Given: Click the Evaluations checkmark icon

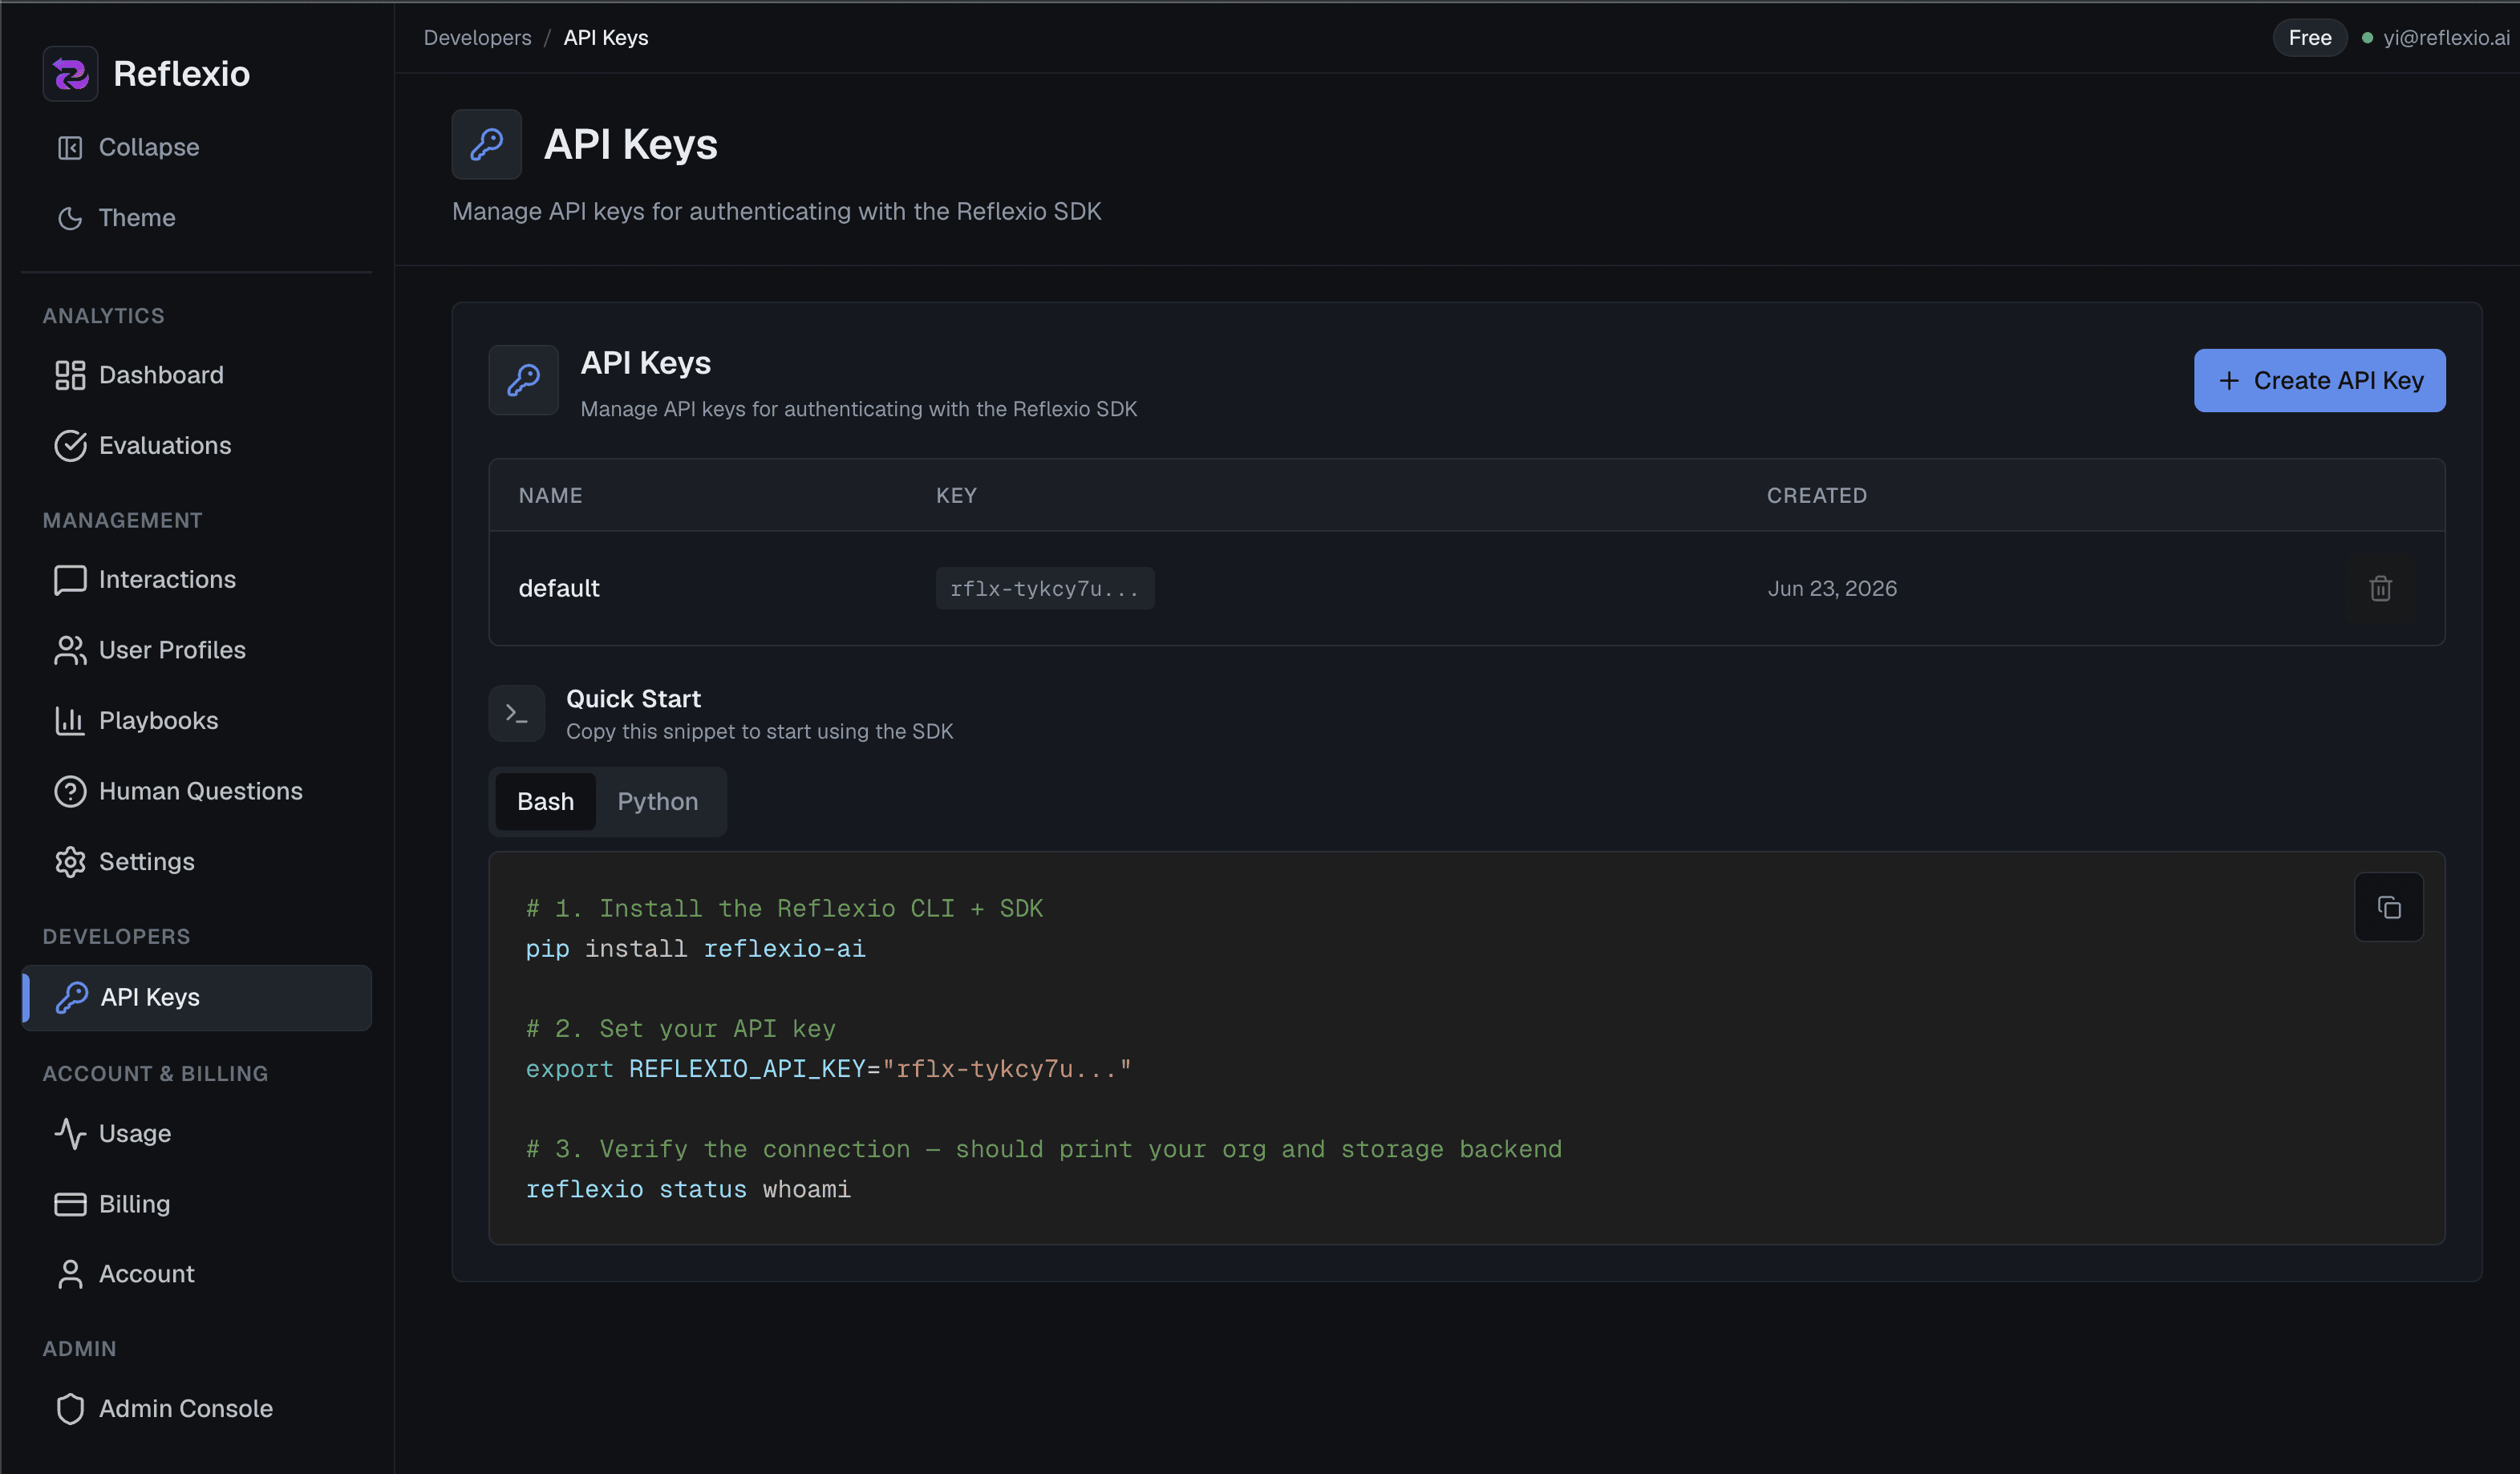Looking at the screenshot, I should [70, 446].
